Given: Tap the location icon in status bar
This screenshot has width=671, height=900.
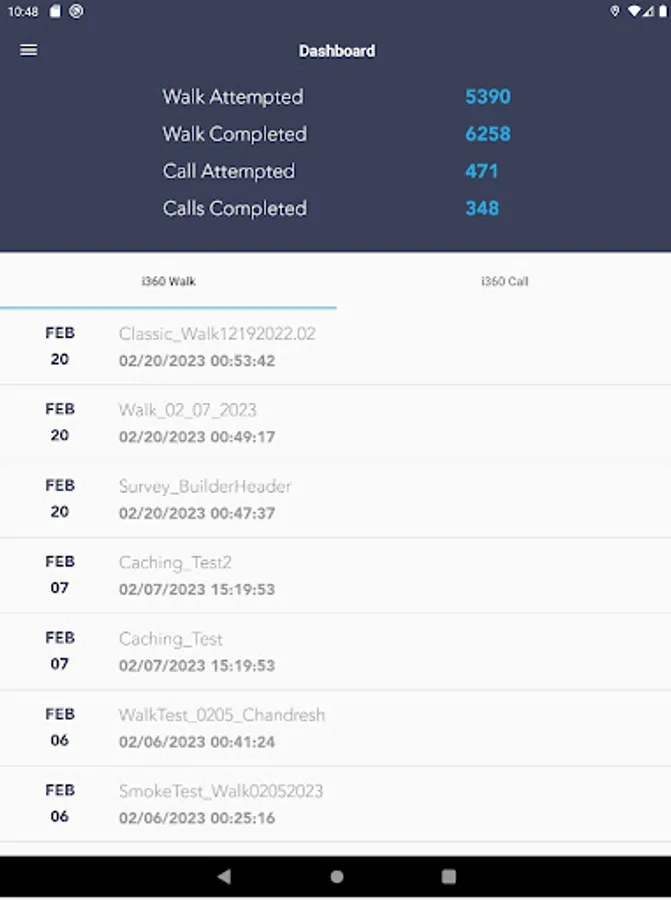Looking at the screenshot, I should 614,11.
